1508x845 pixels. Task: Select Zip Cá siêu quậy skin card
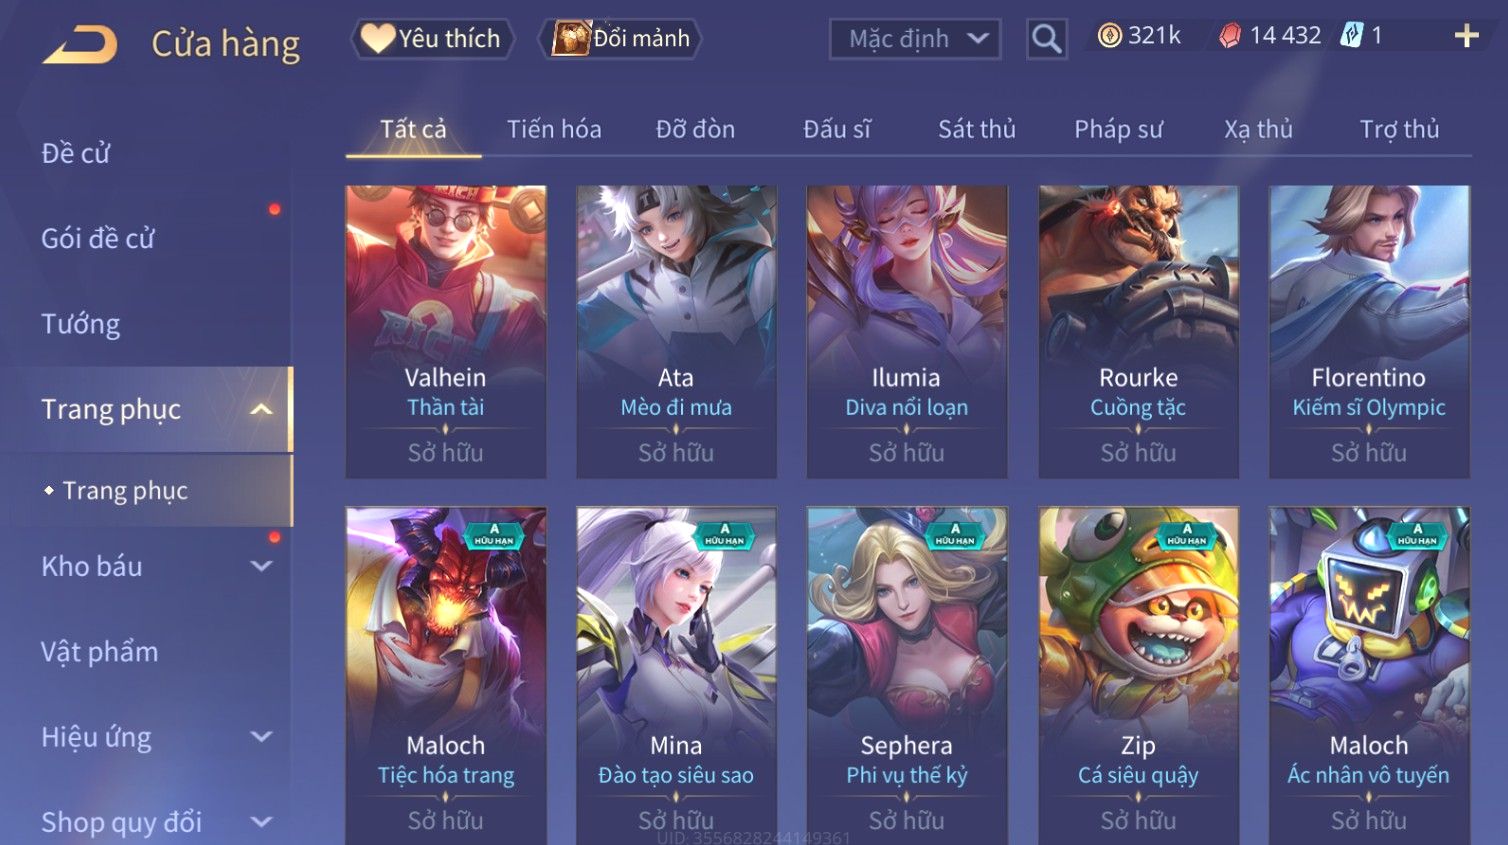[1138, 676]
